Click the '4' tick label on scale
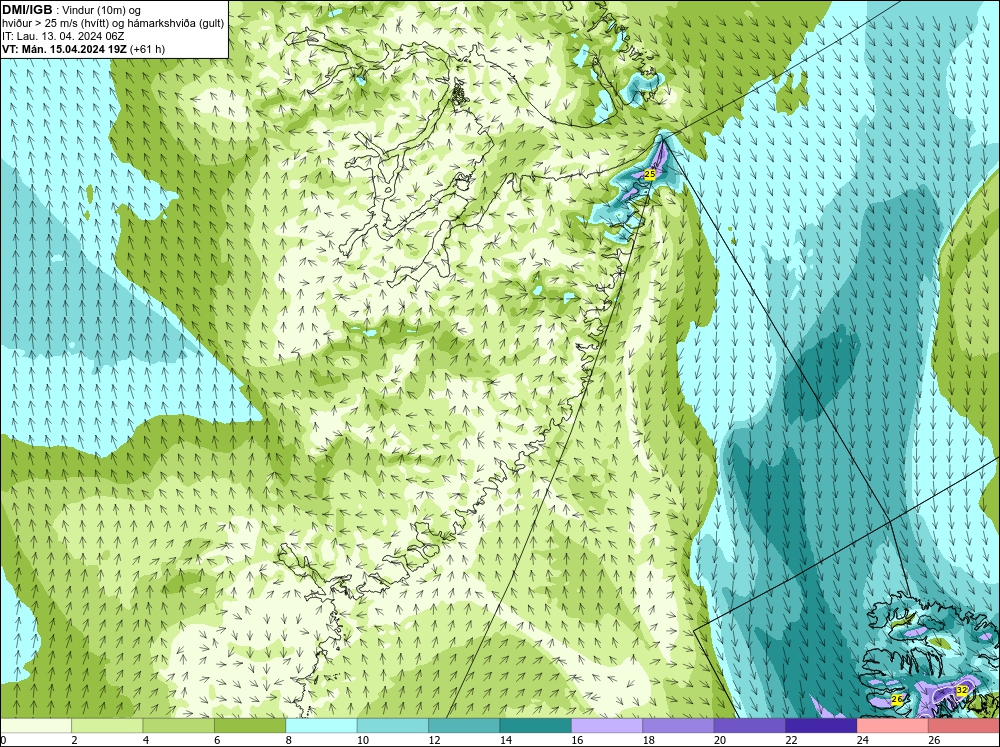This screenshot has height=747, width=1000. pyautogui.click(x=146, y=740)
